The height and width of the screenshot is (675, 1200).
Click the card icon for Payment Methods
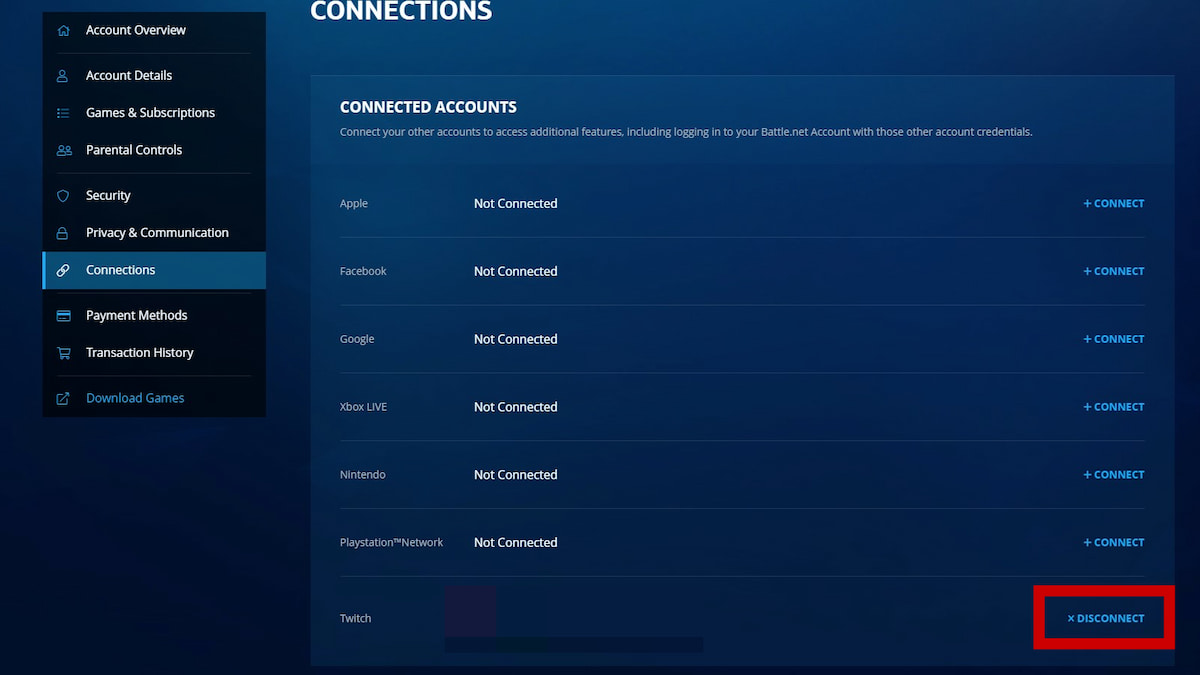tap(62, 315)
